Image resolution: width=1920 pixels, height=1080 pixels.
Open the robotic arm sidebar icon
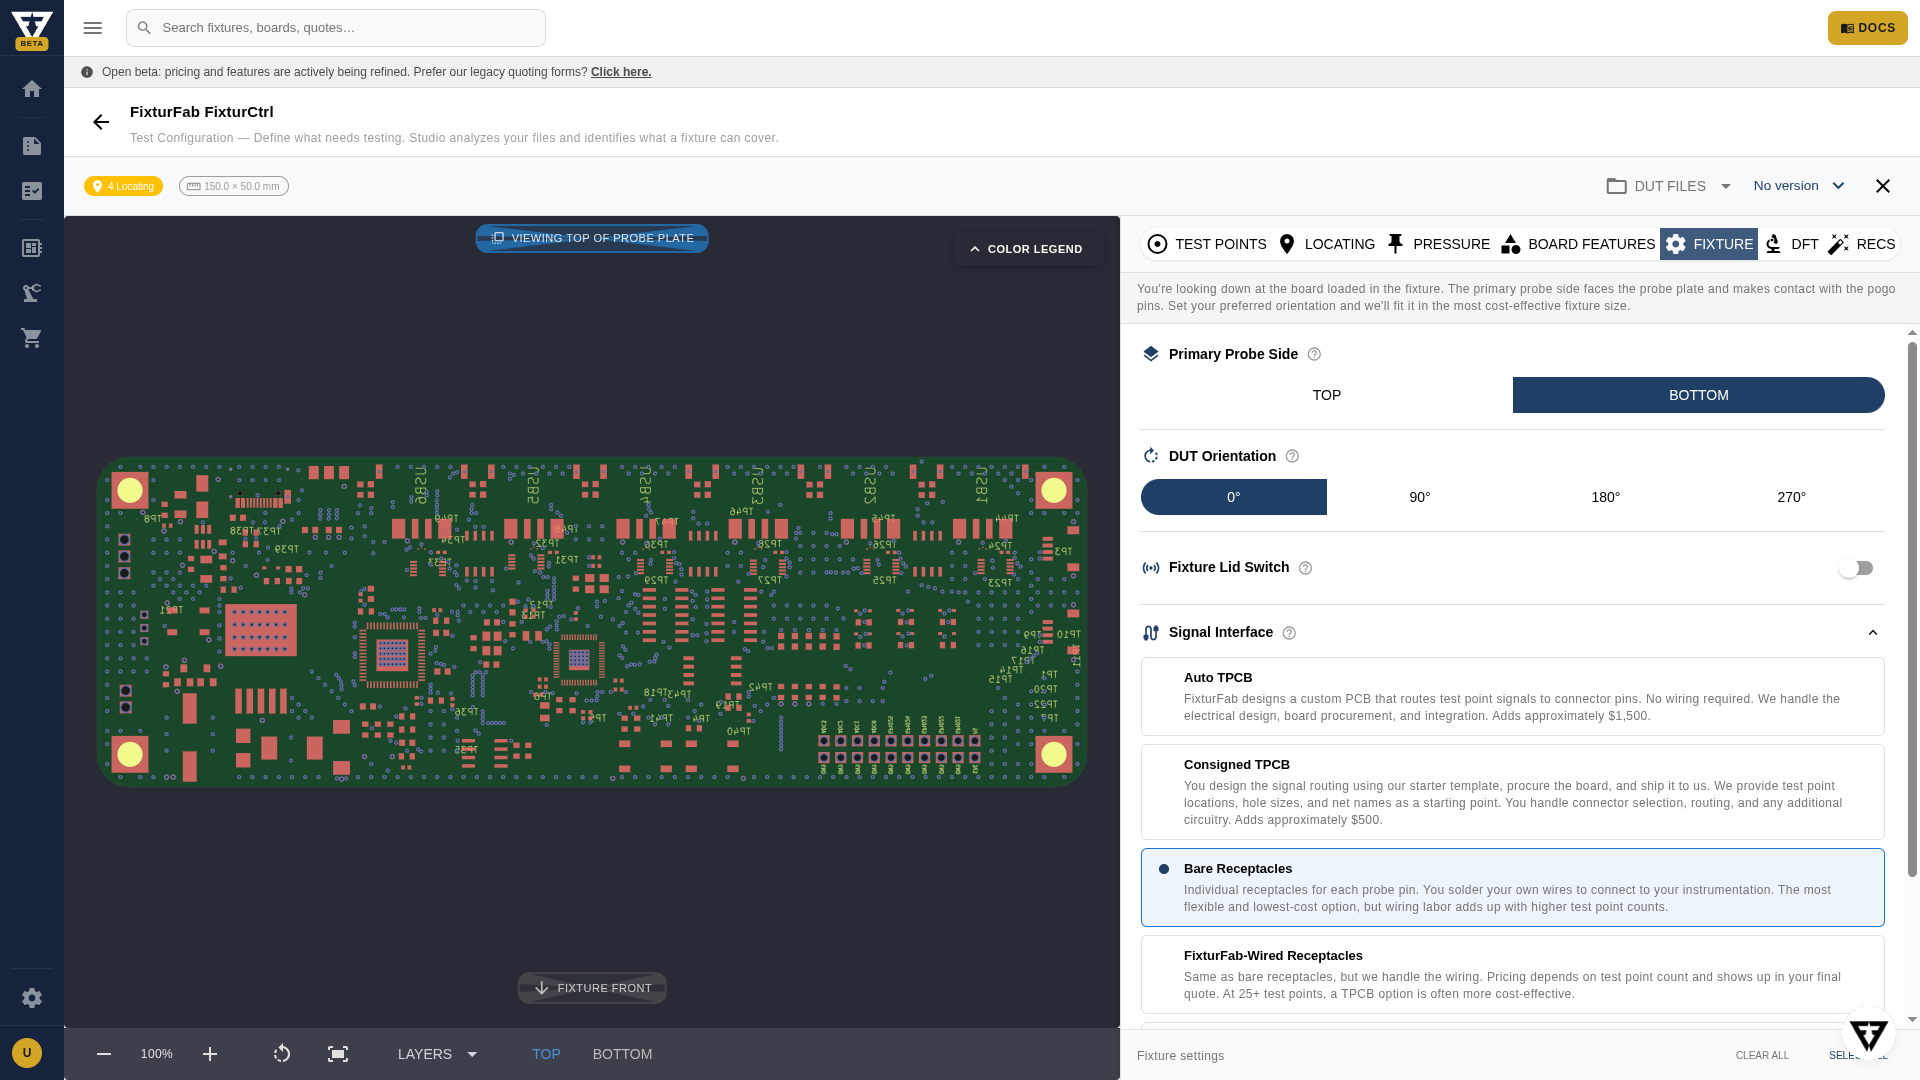(32, 293)
